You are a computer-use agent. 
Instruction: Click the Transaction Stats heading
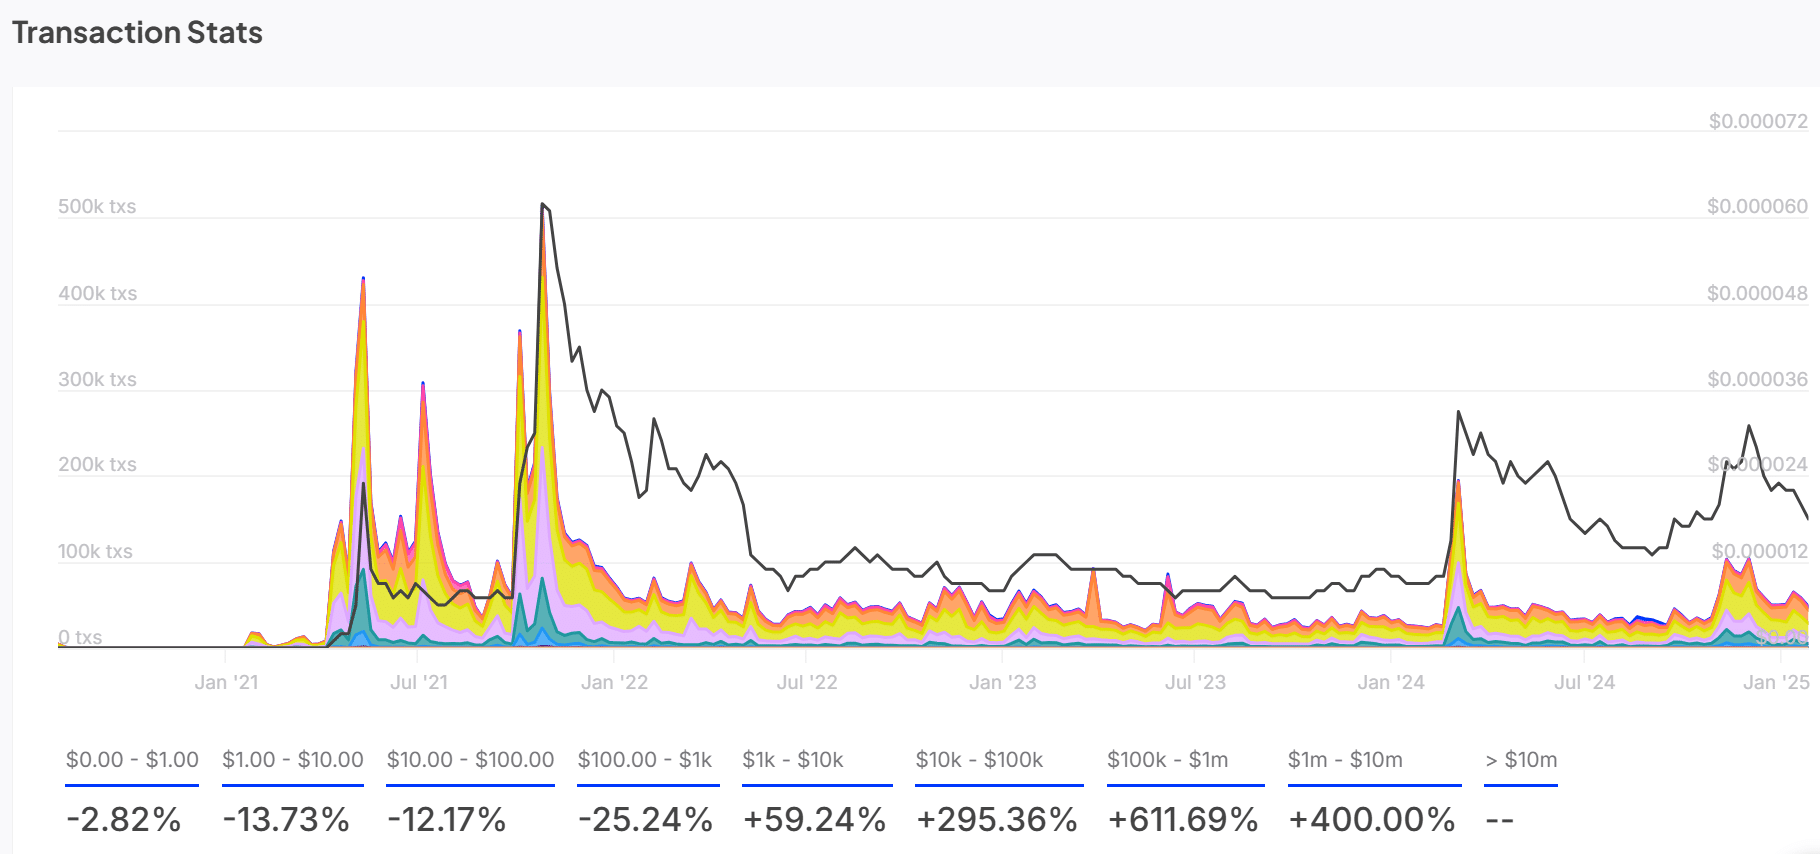point(137,33)
